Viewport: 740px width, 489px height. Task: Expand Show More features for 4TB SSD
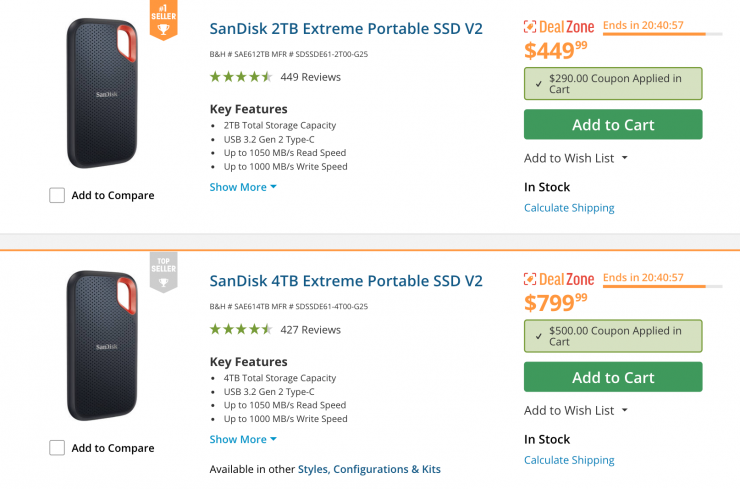[x=243, y=439]
